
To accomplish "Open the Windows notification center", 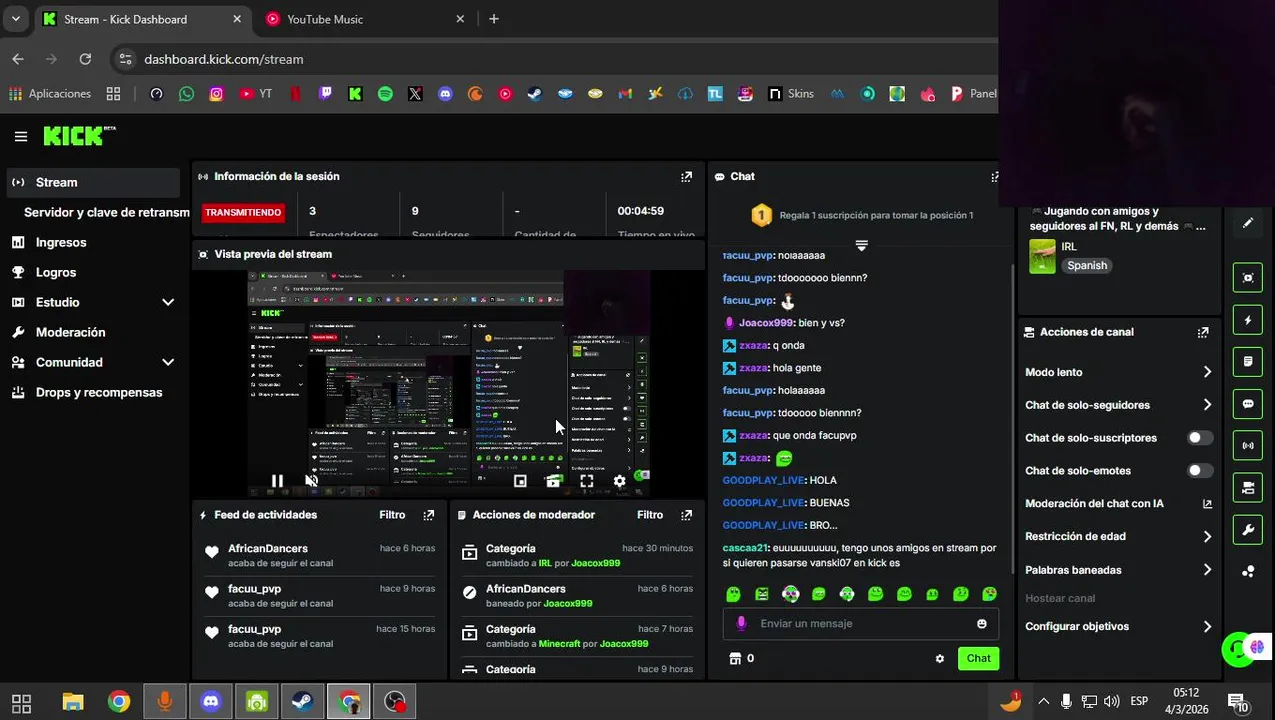I will pyautogui.click(x=1237, y=702).
